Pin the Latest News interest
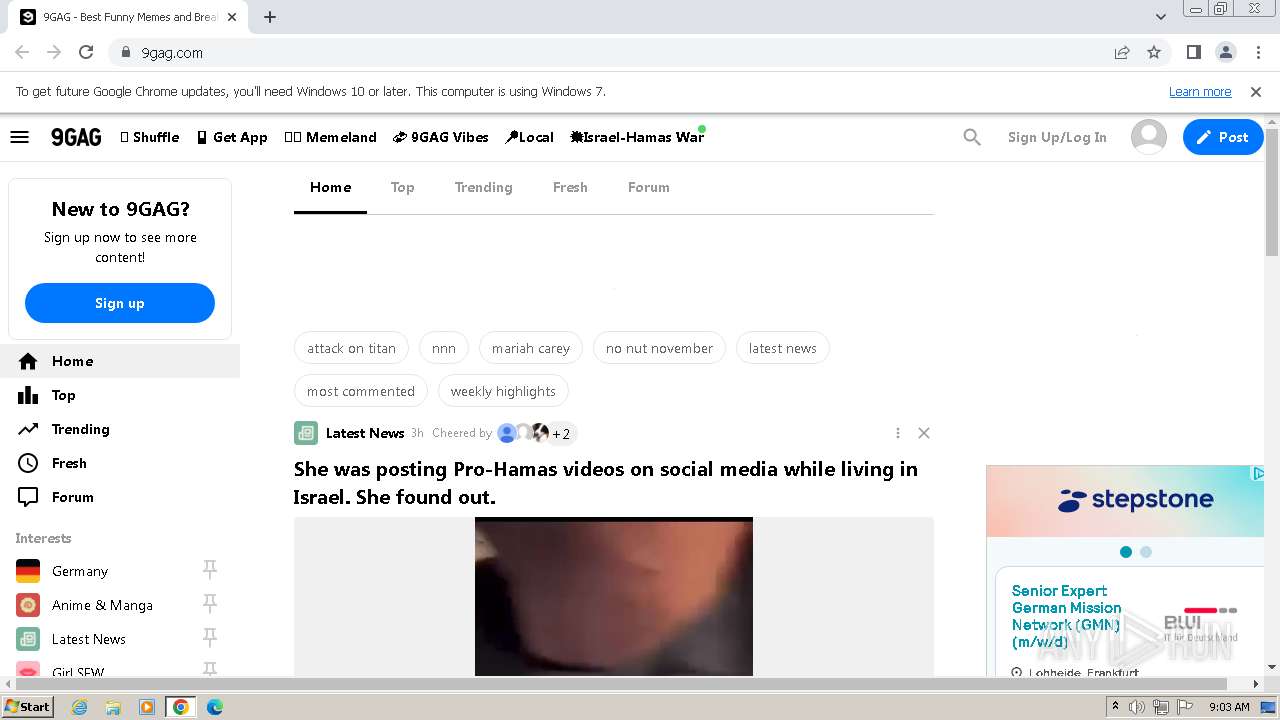Viewport: 1280px width, 720px height. tap(210, 637)
